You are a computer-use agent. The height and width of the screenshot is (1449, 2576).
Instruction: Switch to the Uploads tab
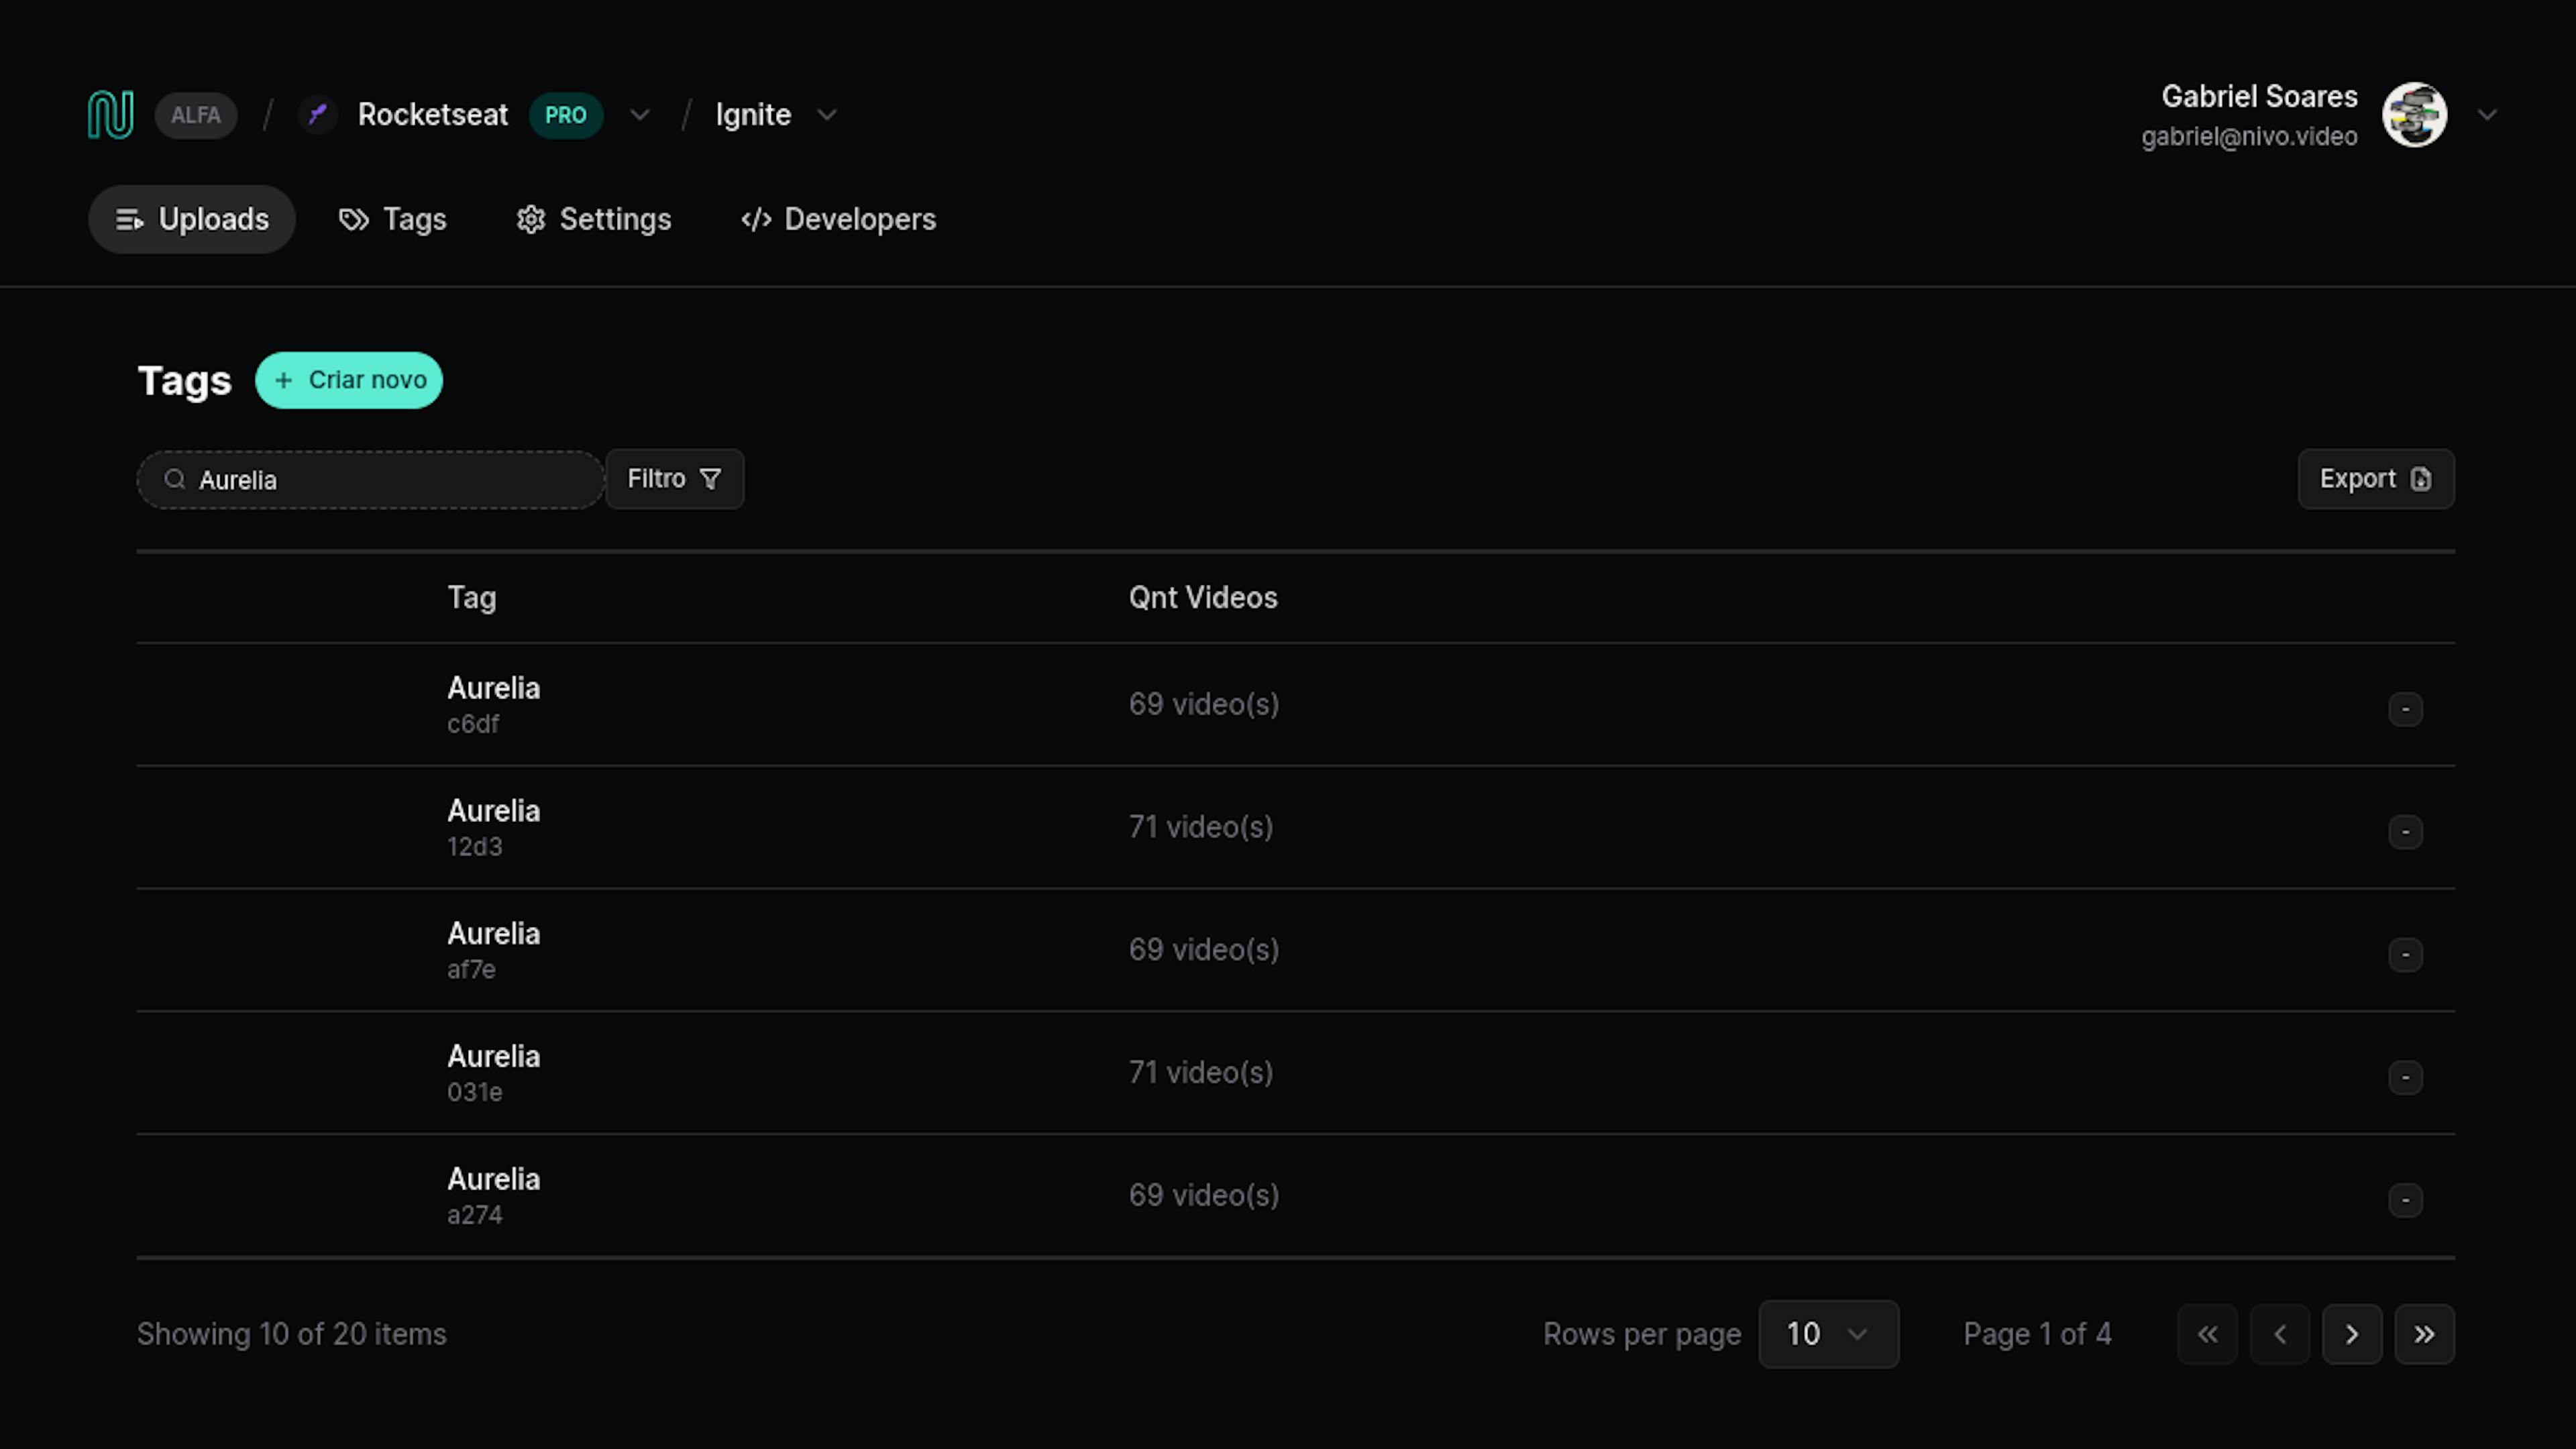tap(192, 219)
